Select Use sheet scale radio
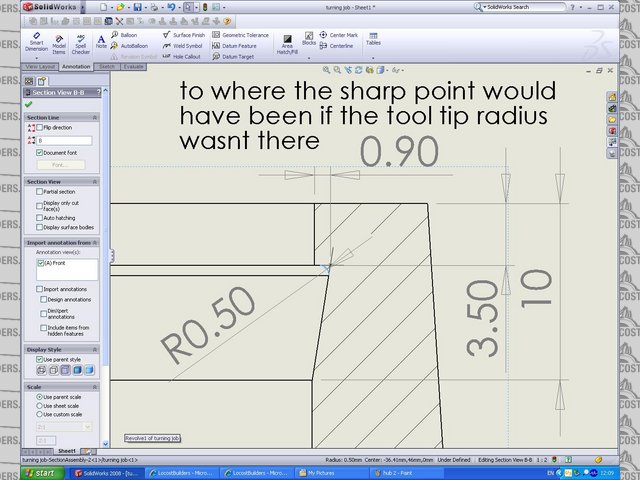 click(x=40, y=406)
